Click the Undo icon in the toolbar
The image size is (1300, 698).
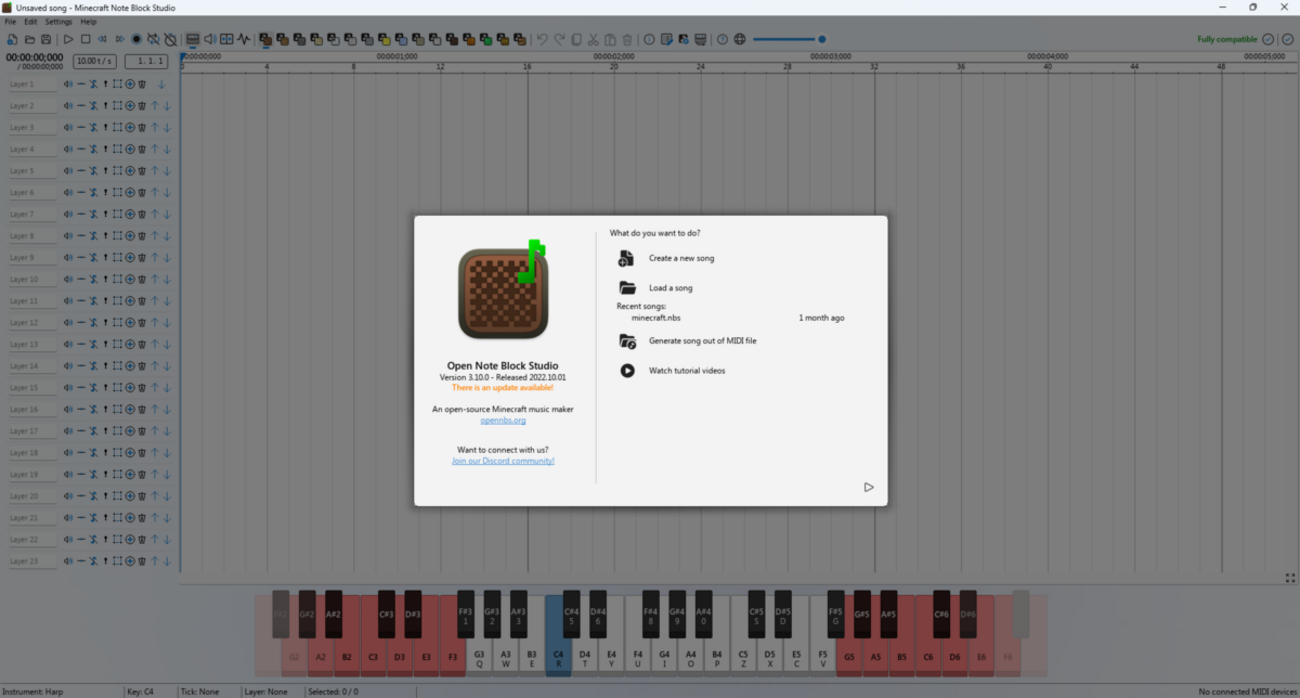click(542, 39)
